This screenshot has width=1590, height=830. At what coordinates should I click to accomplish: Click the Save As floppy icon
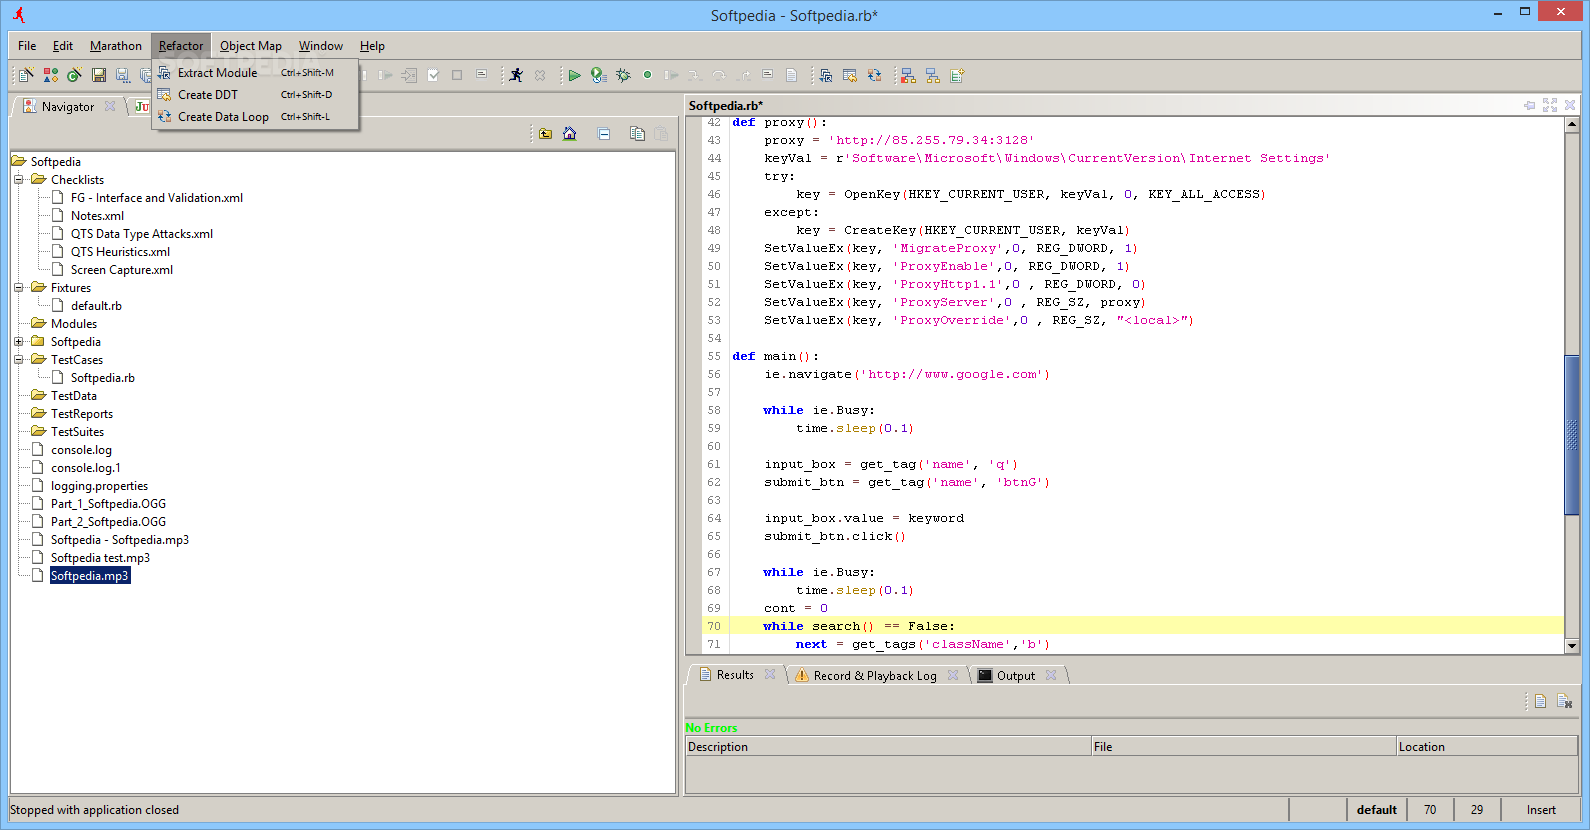coord(122,75)
